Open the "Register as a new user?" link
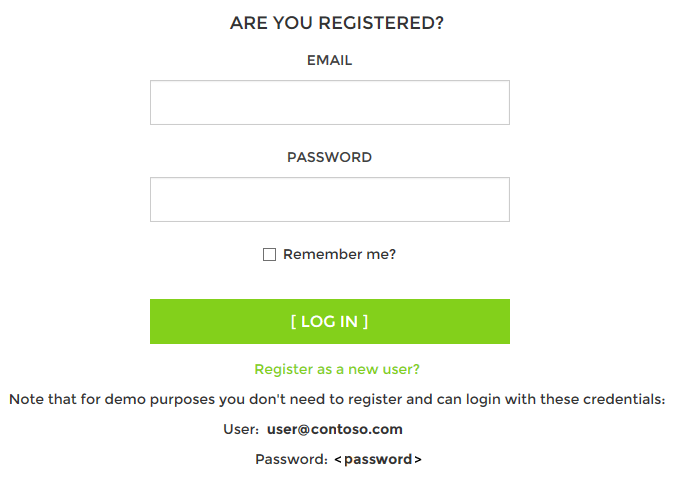Viewport: 674px width, 478px height. click(337, 369)
